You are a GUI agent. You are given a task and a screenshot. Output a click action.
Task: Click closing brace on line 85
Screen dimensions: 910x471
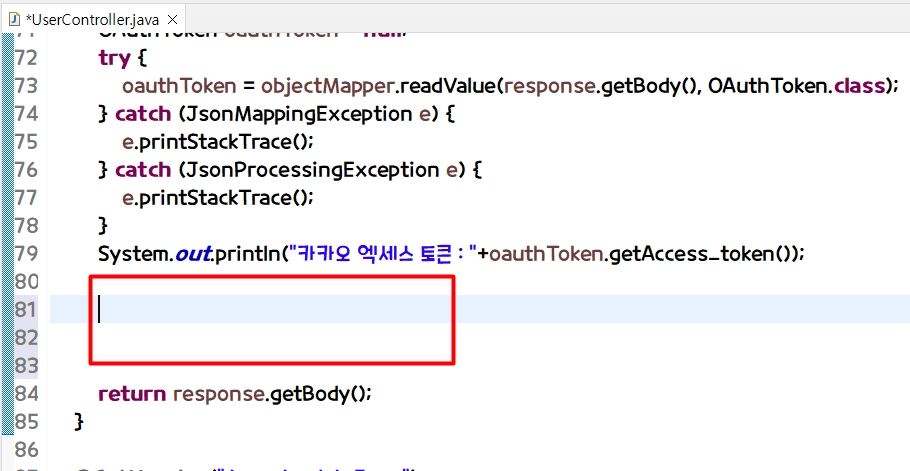coord(80,421)
